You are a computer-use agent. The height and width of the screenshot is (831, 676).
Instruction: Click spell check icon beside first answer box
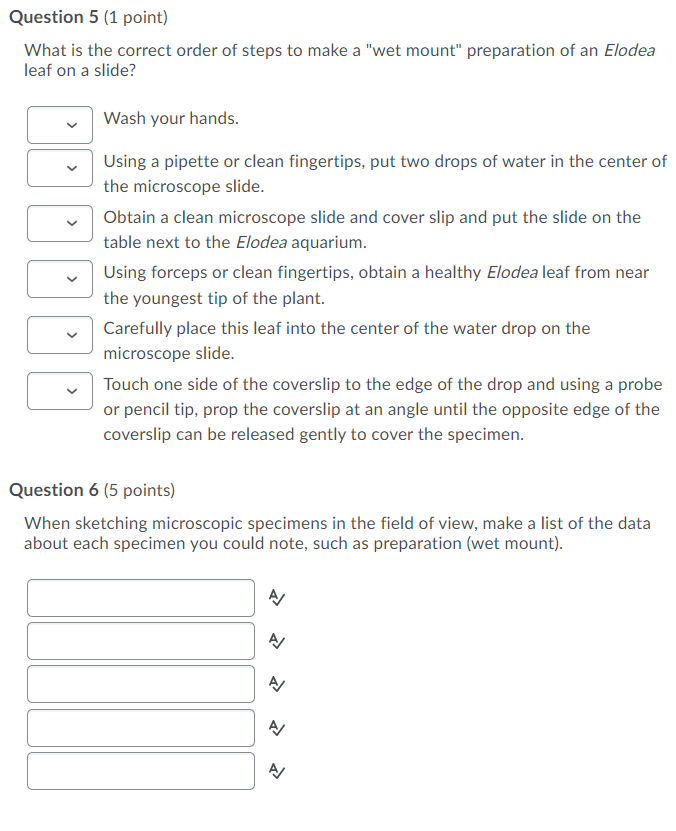277,597
